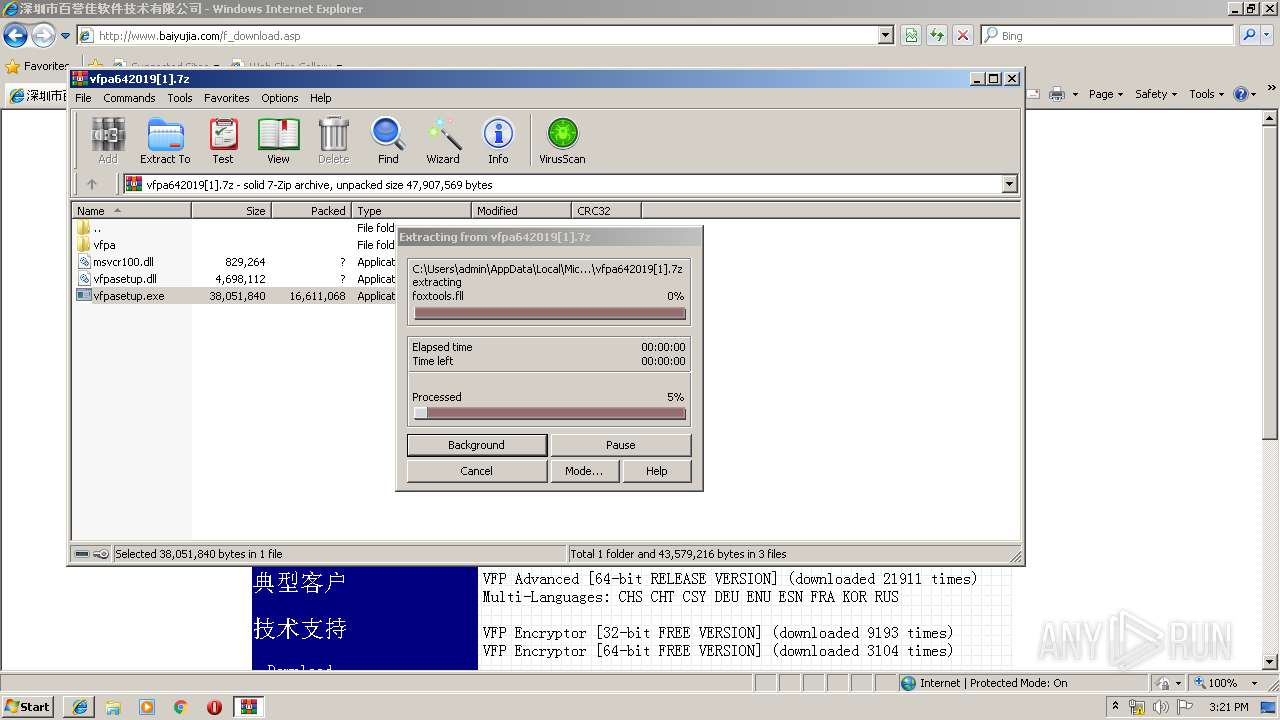Screen dimensions: 1280x720
Task: Click Action Center flag tray icon
Action: coord(1185,707)
